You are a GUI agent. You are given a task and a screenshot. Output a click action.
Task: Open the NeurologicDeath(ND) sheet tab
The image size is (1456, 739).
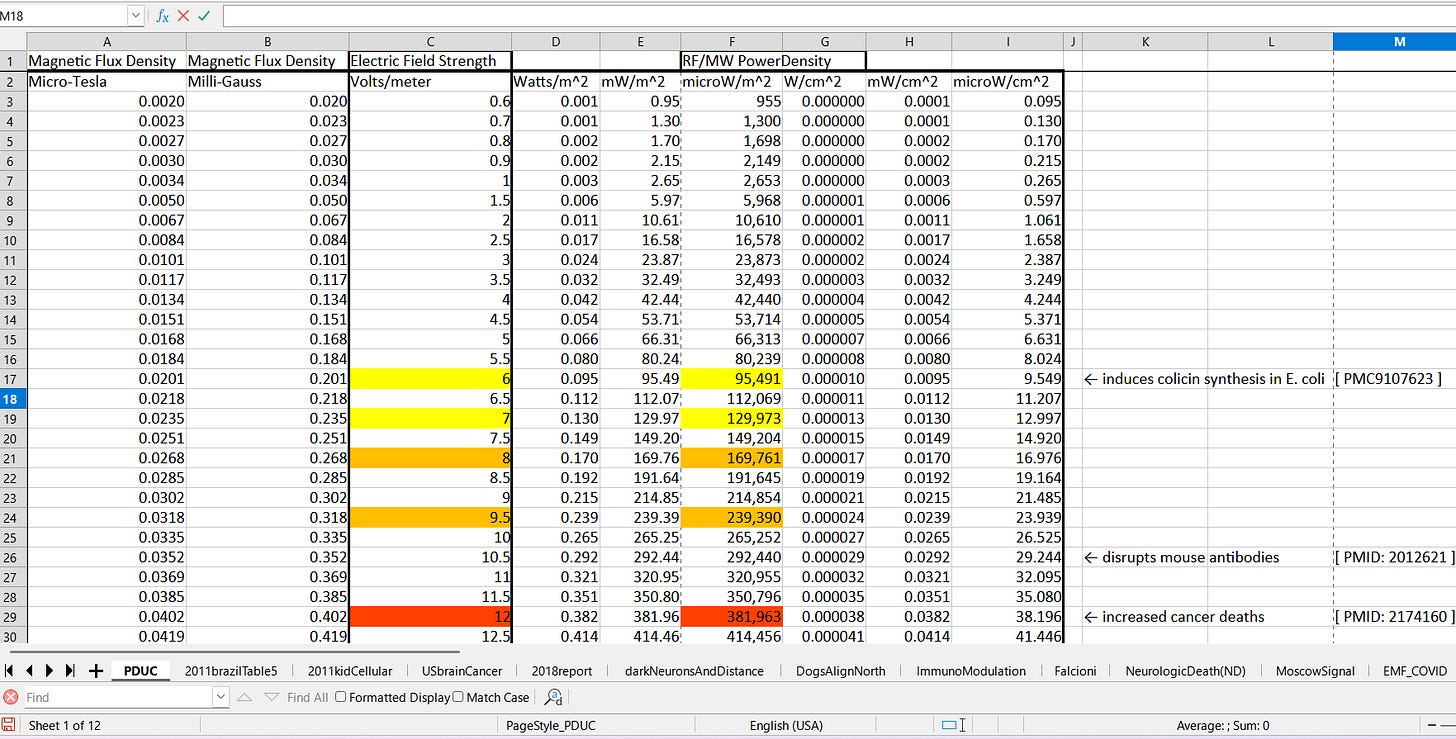tap(1185, 671)
